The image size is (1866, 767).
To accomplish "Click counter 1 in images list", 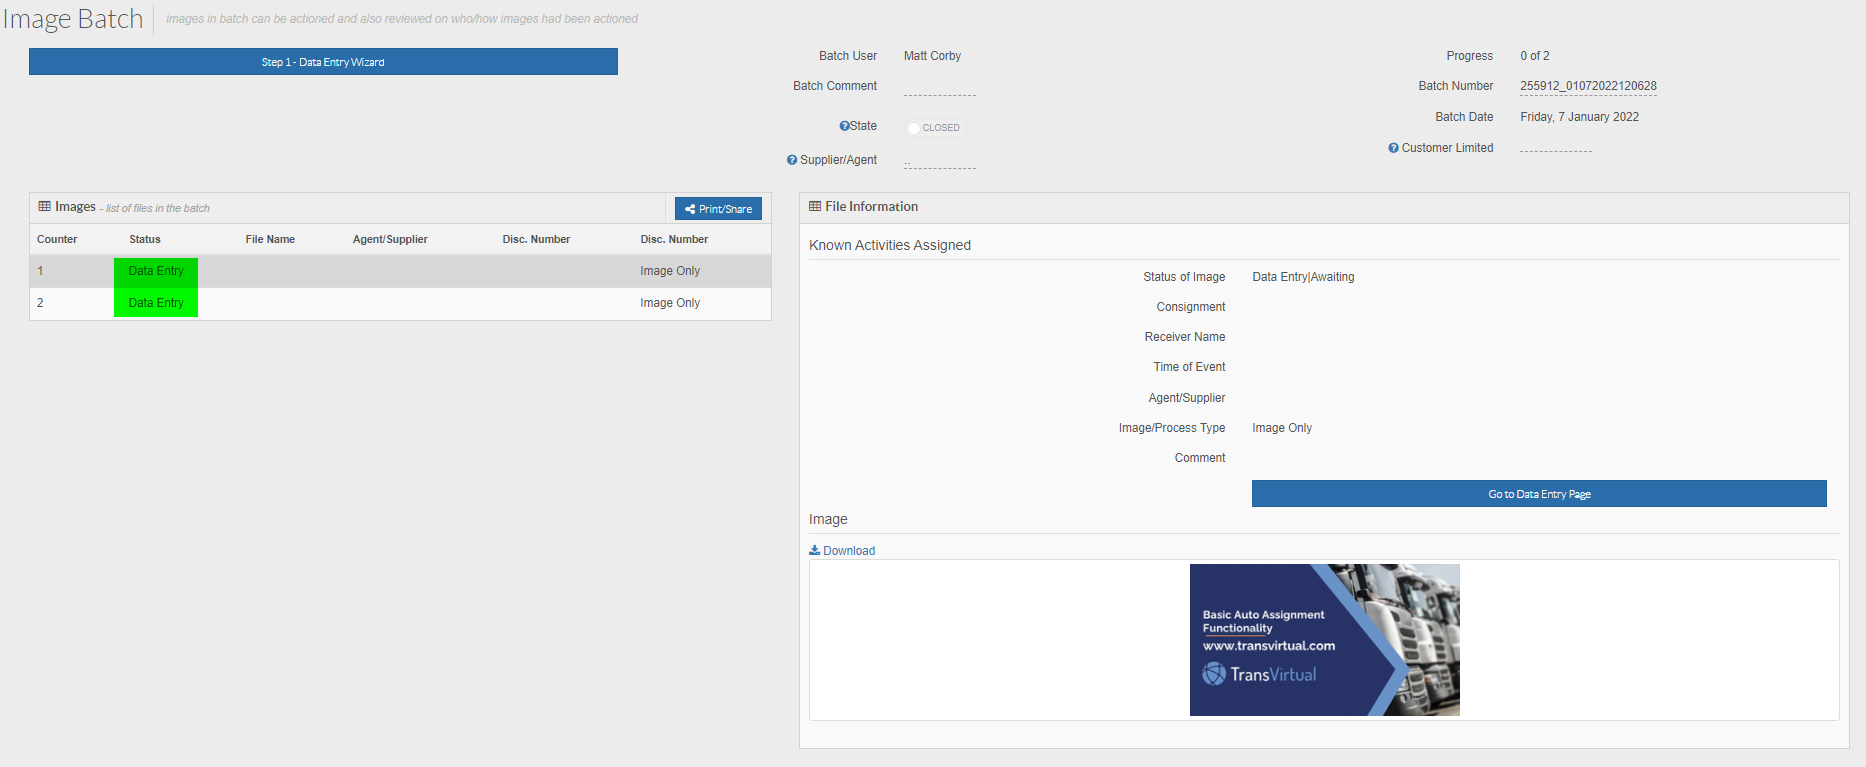I will click(40, 271).
